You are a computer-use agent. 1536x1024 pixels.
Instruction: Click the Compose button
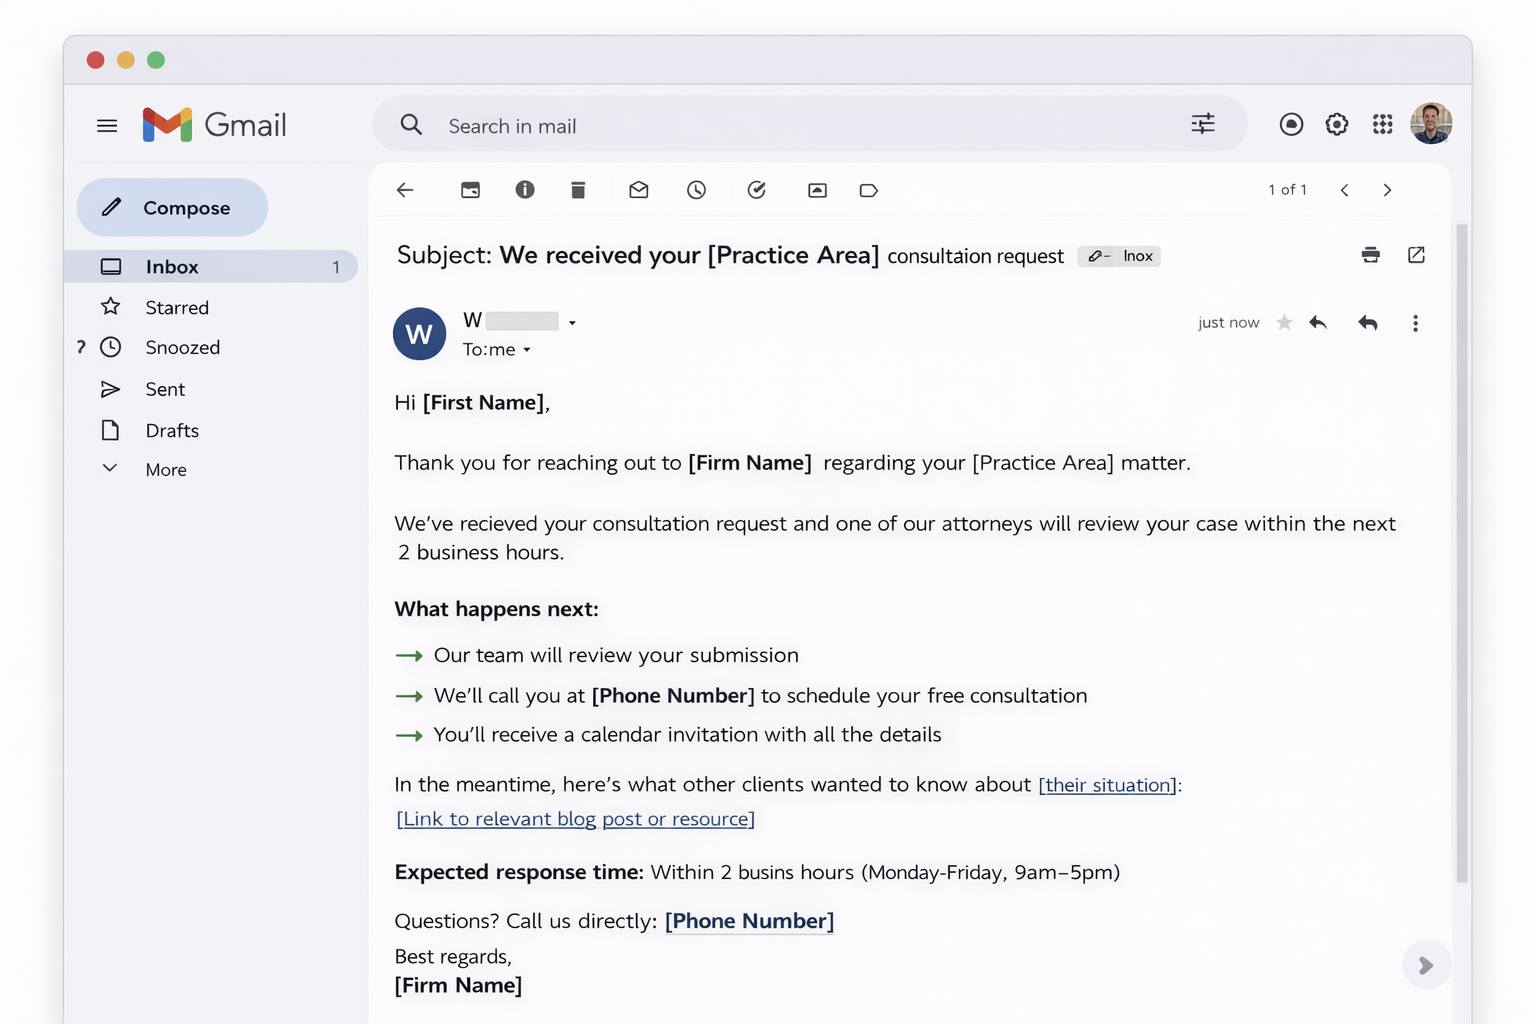click(x=172, y=207)
